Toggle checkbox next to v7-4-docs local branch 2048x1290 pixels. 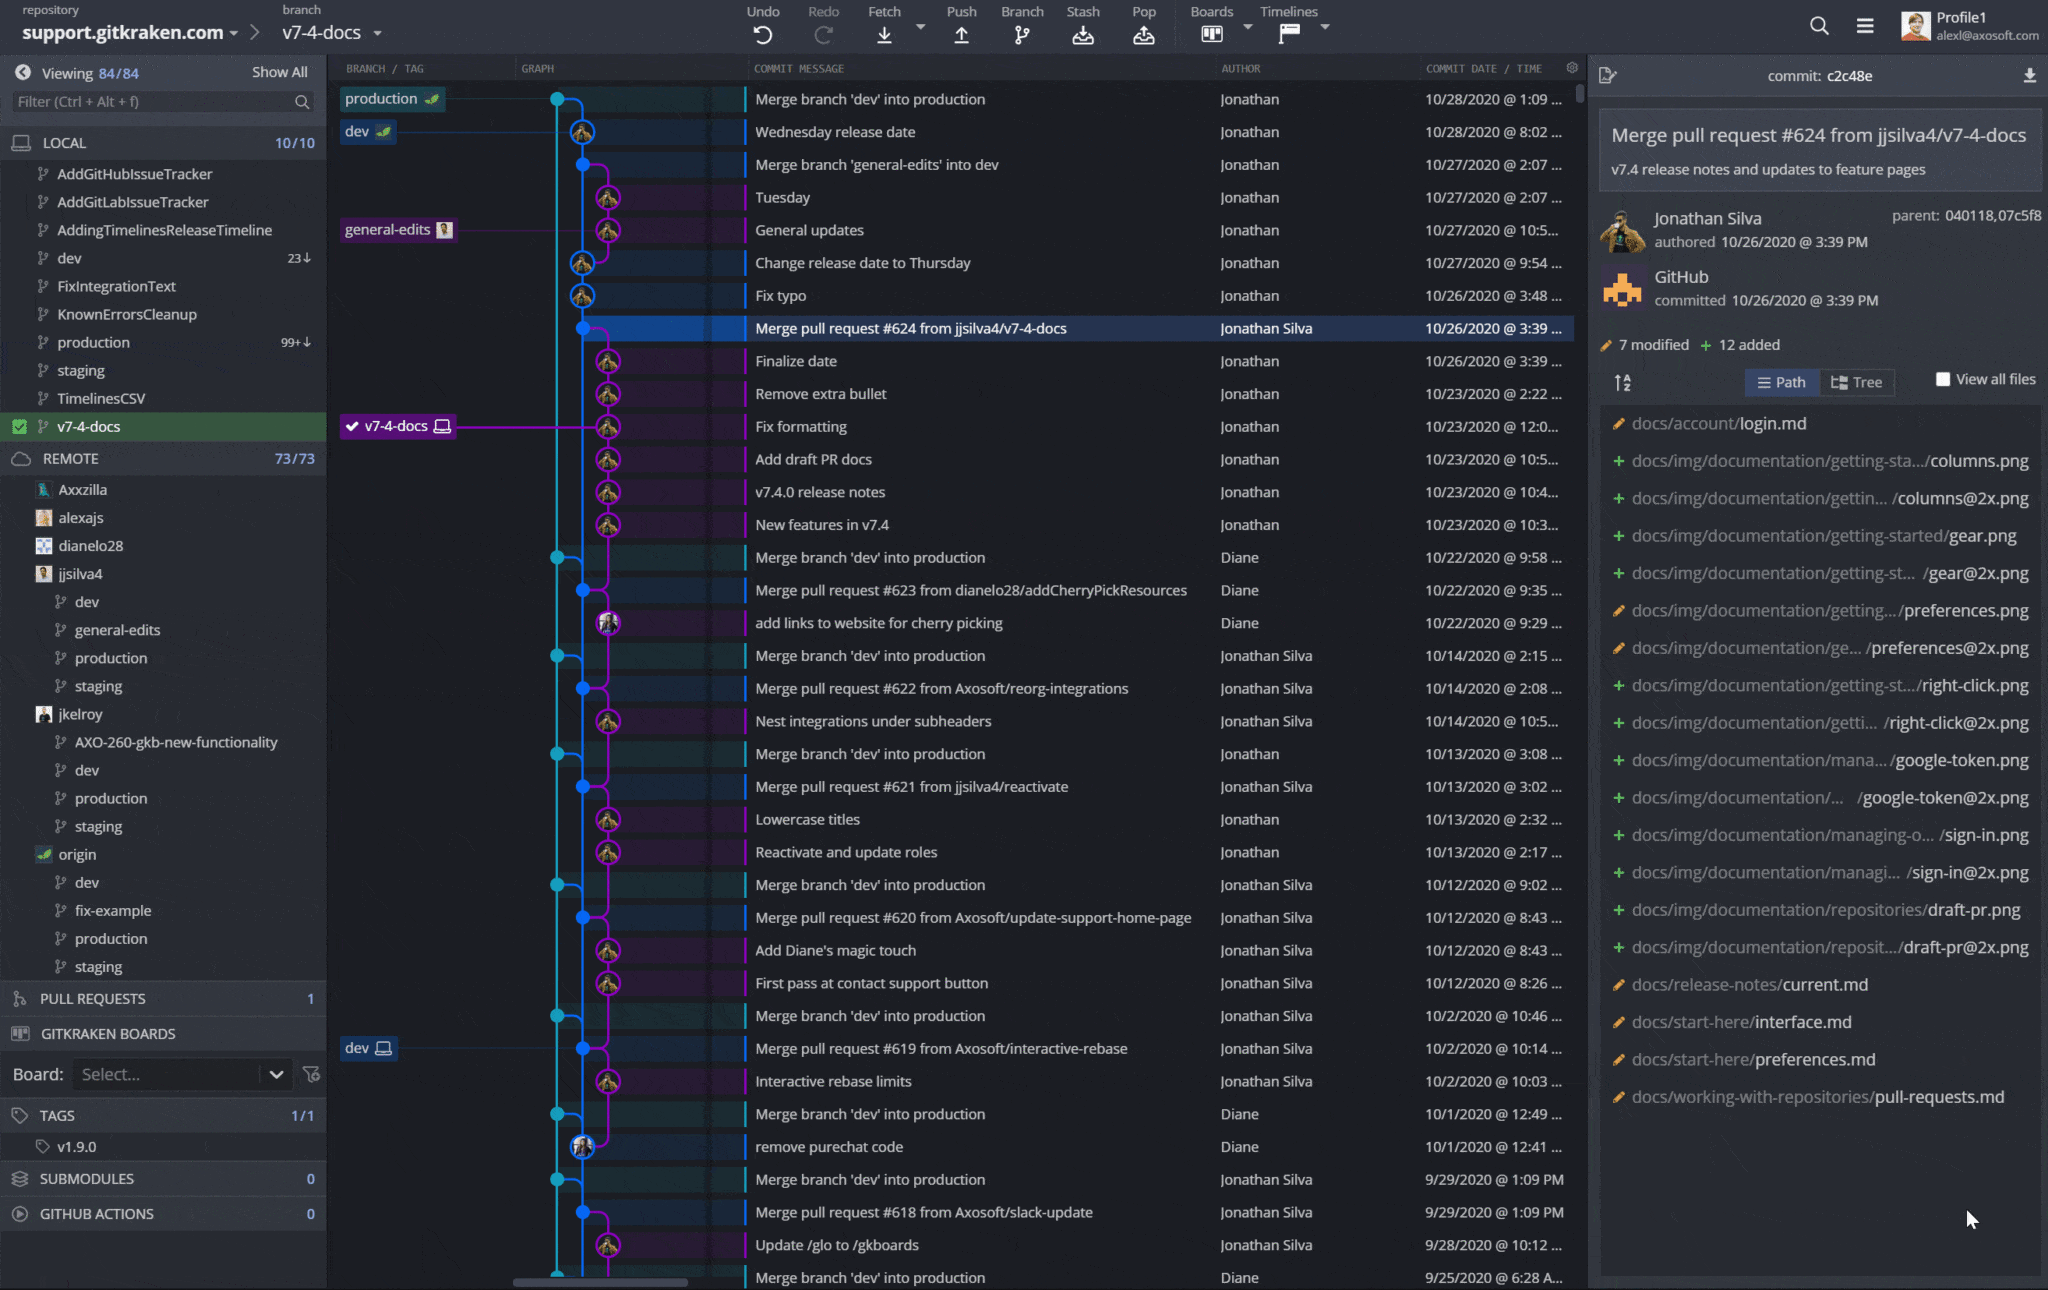pos(19,427)
